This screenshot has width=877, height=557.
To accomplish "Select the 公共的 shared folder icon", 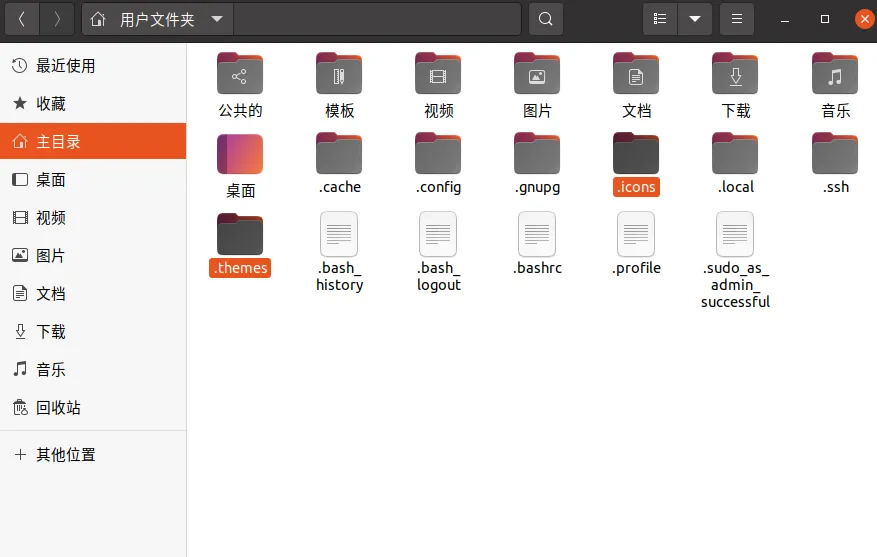I will pos(240,76).
